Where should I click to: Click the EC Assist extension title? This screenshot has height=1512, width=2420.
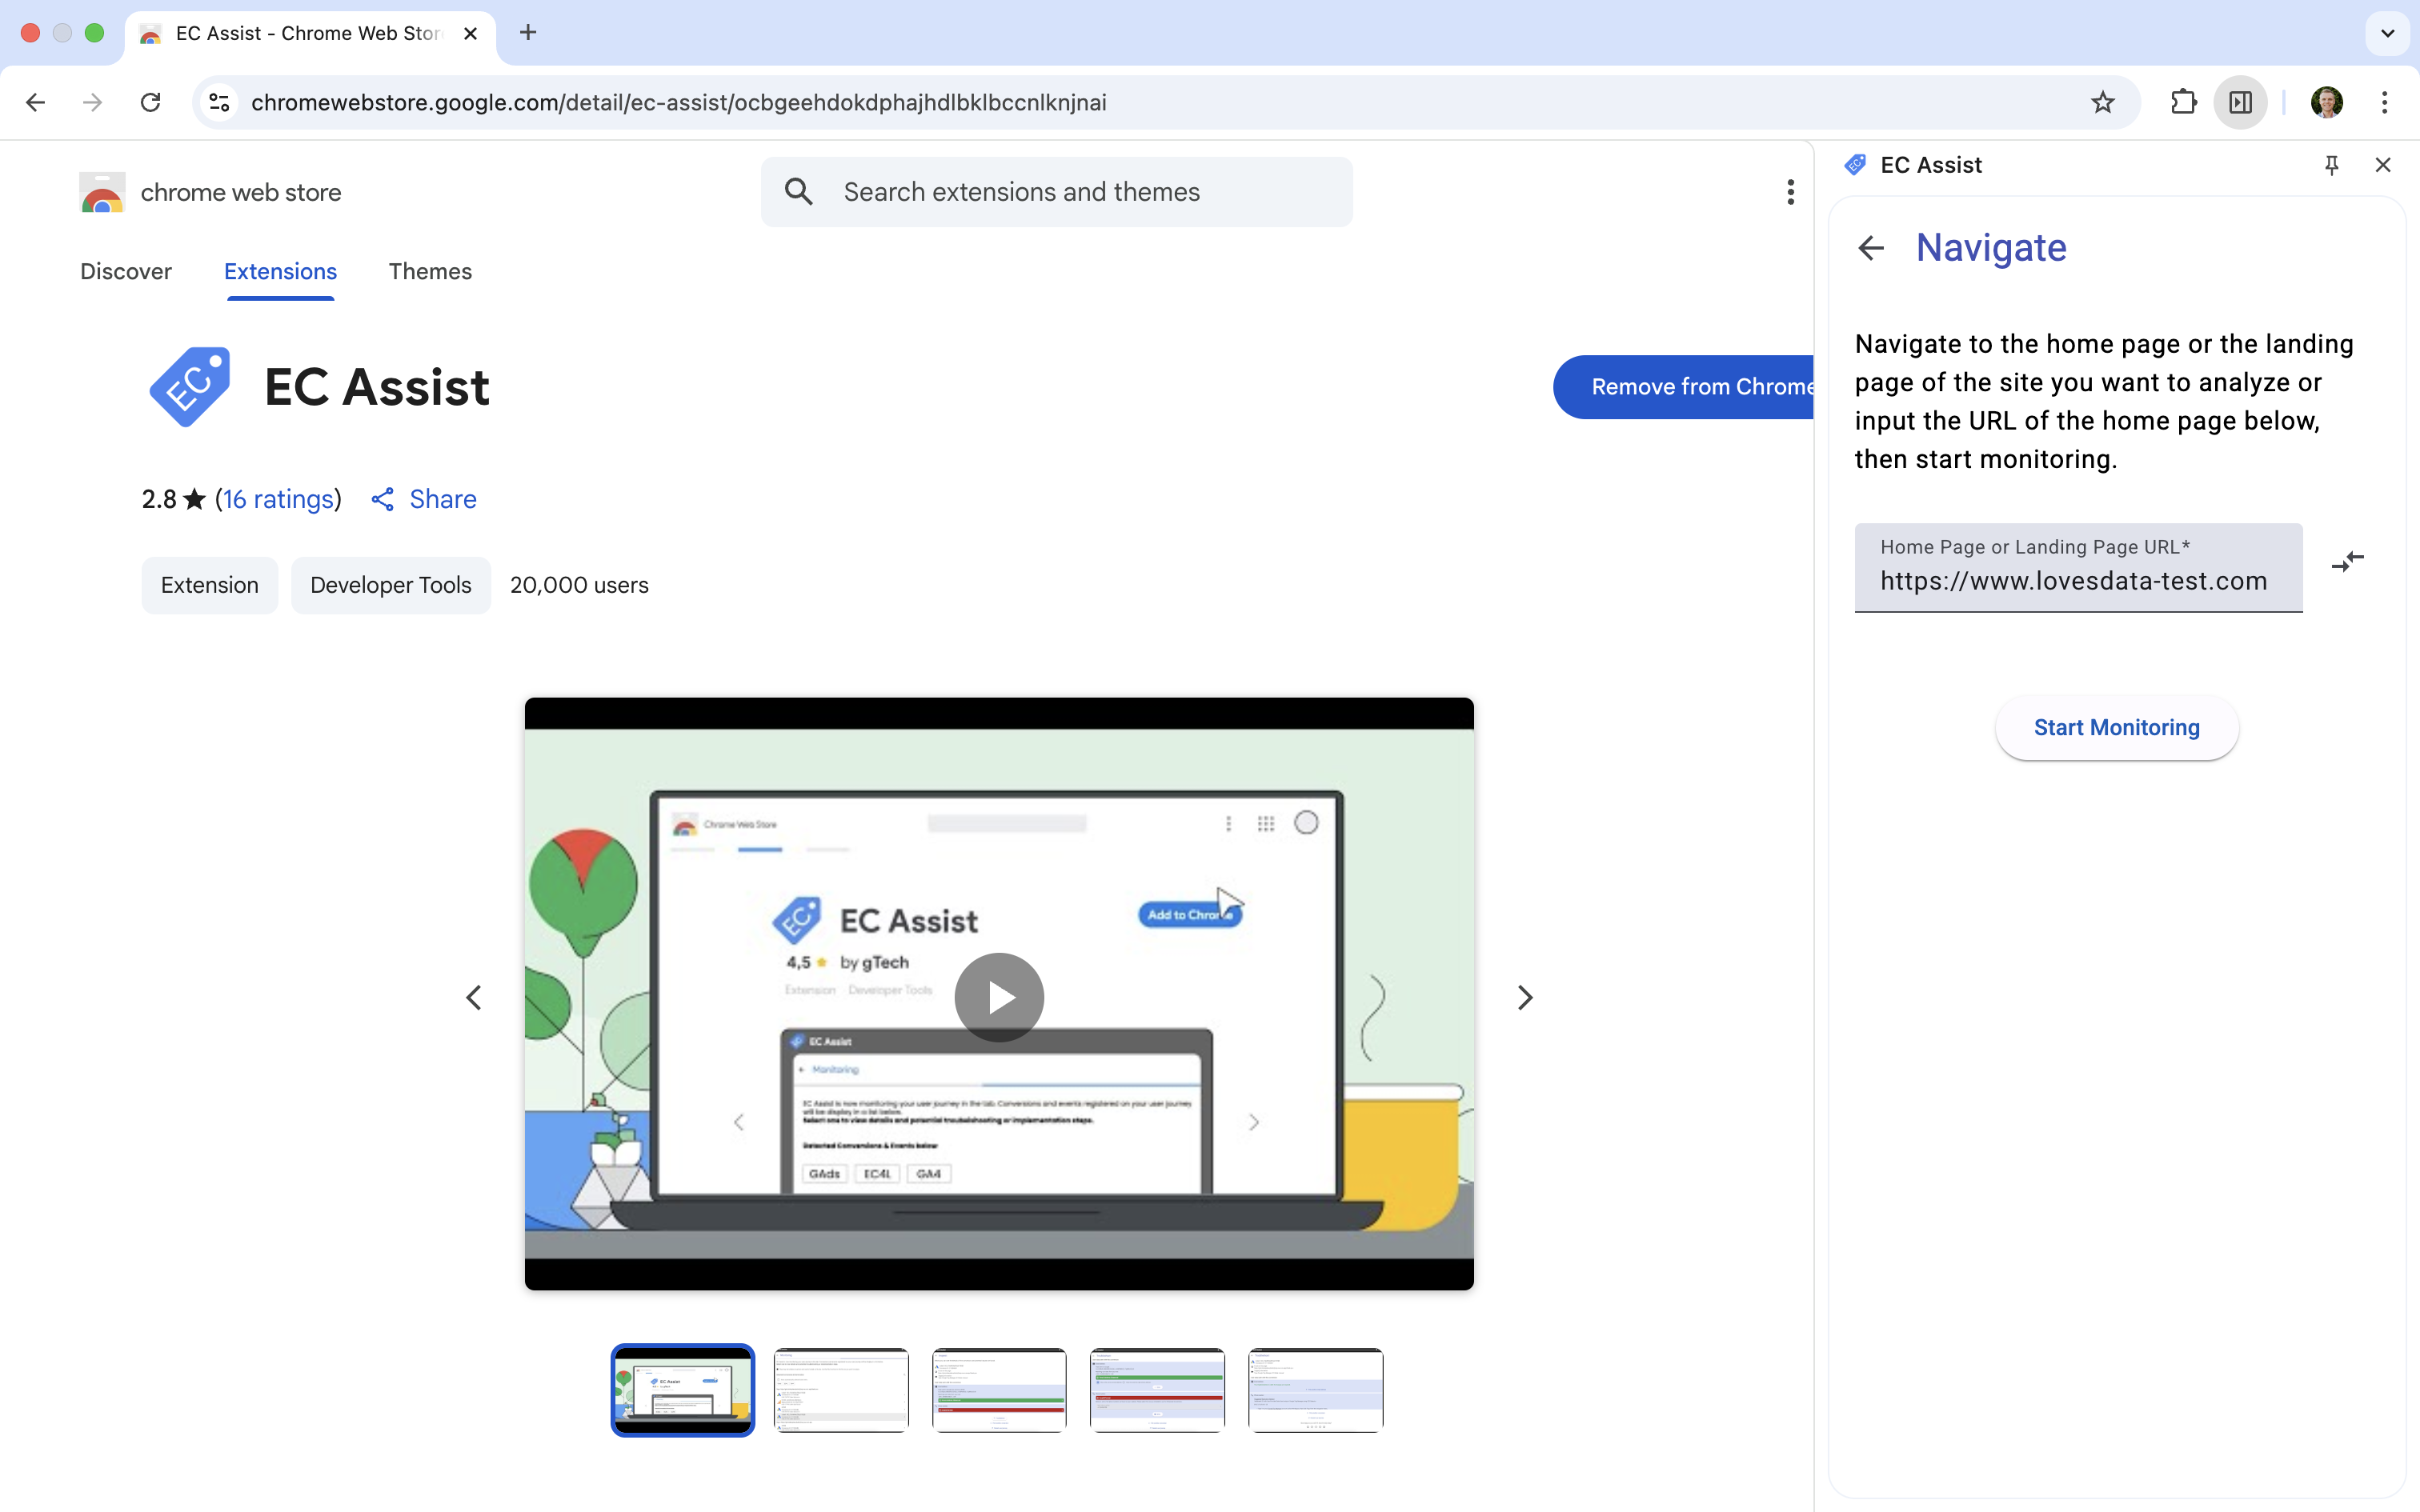(376, 387)
